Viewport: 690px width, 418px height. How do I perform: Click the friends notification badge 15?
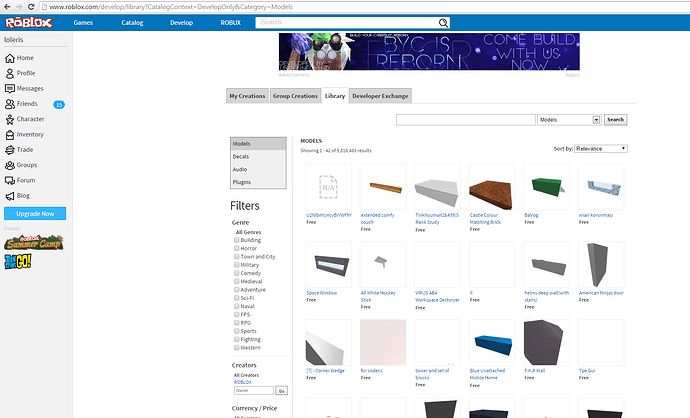click(x=59, y=104)
